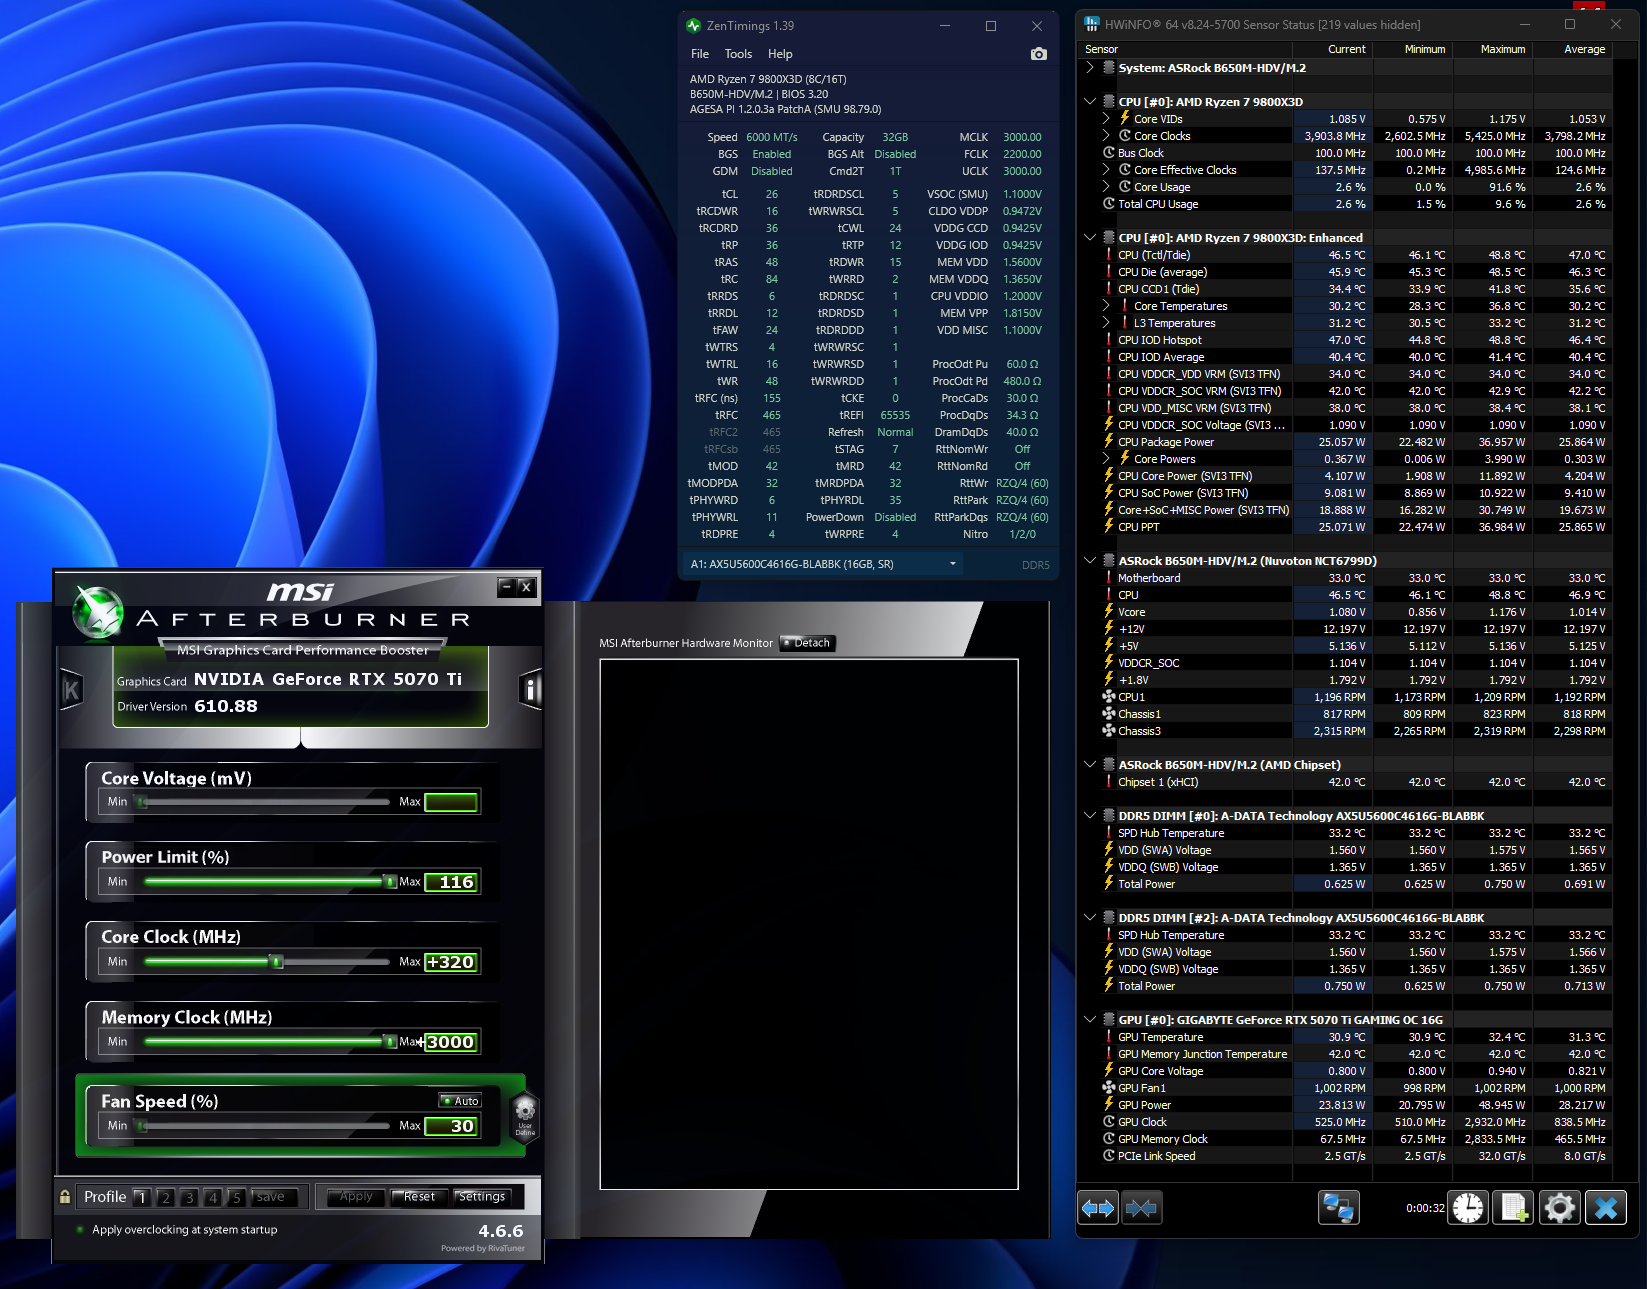Click the Memory Clock slider handle
Image resolution: width=1647 pixels, height=1289 pixels.
pos(390,1042)
